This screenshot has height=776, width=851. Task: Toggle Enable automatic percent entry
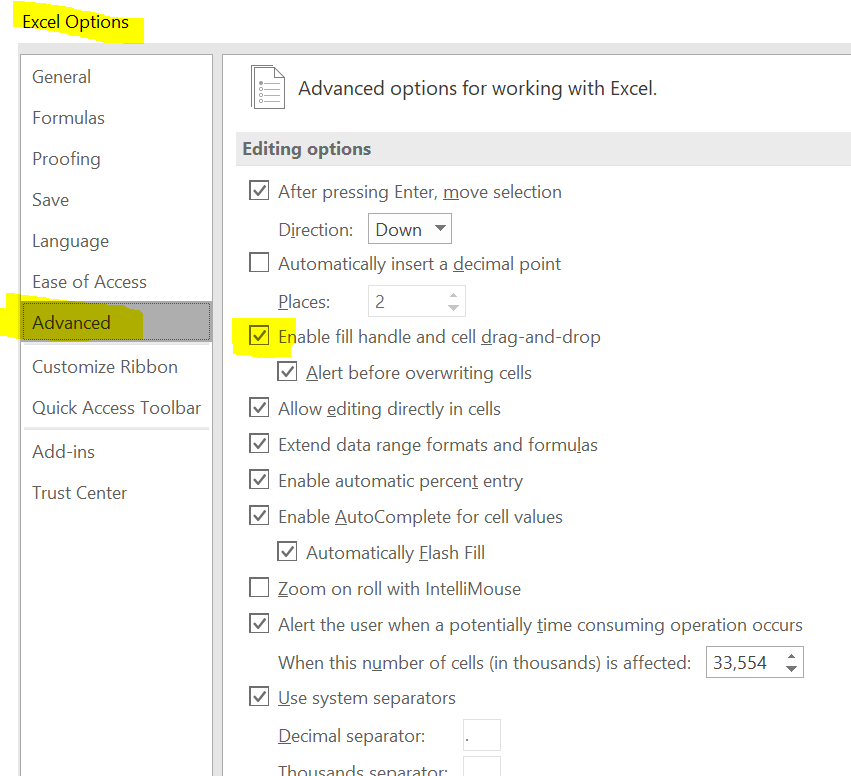pos(259,480)
